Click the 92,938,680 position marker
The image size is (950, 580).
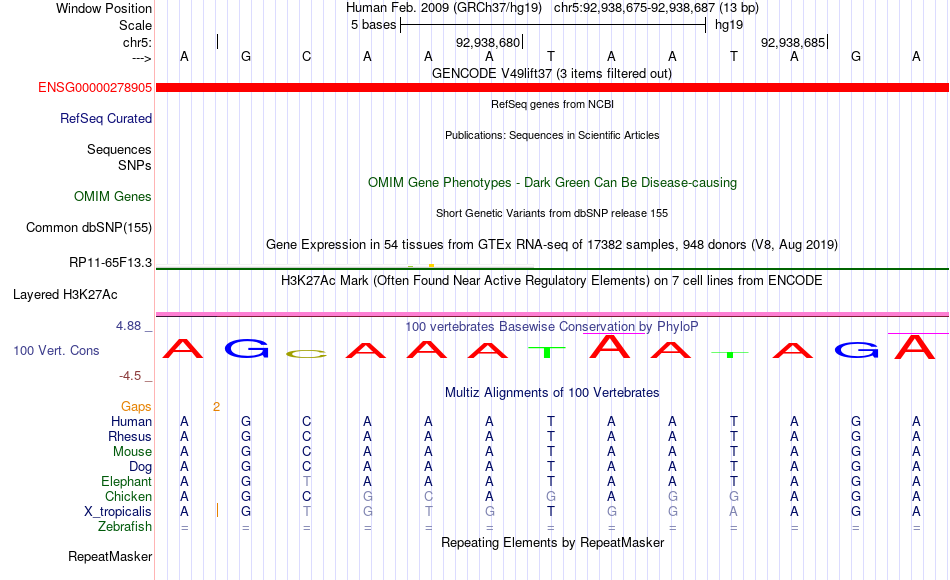(x=488, y=43)
